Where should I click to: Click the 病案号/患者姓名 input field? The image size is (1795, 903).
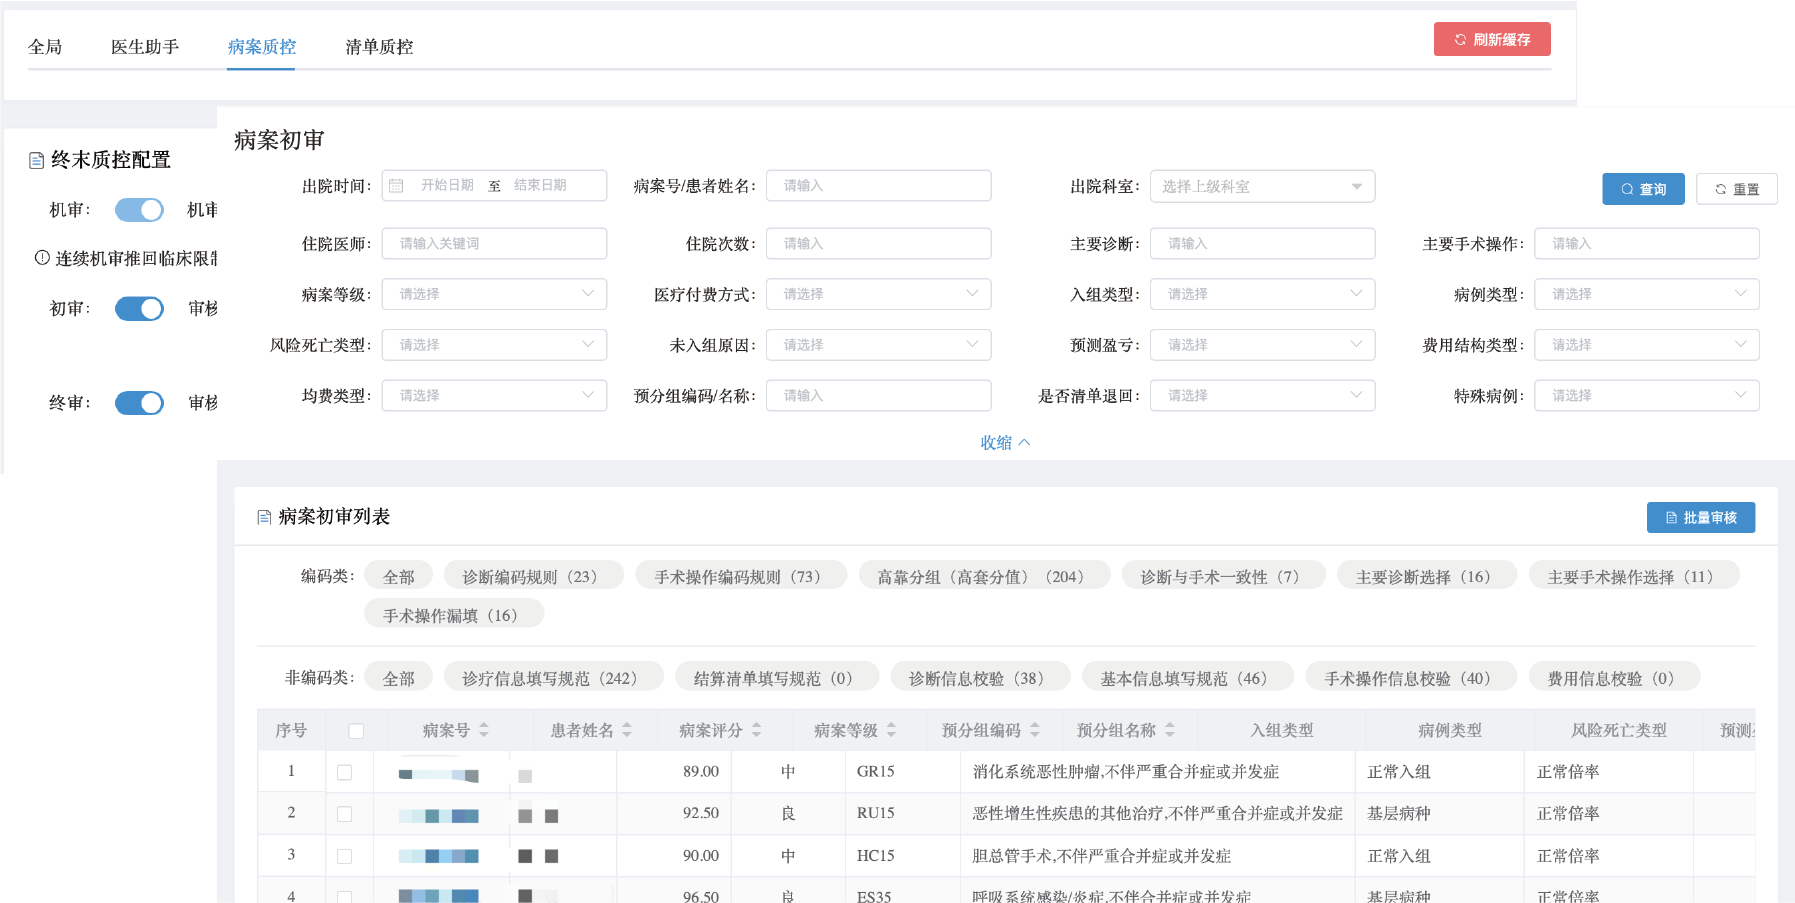click(878, 186)
